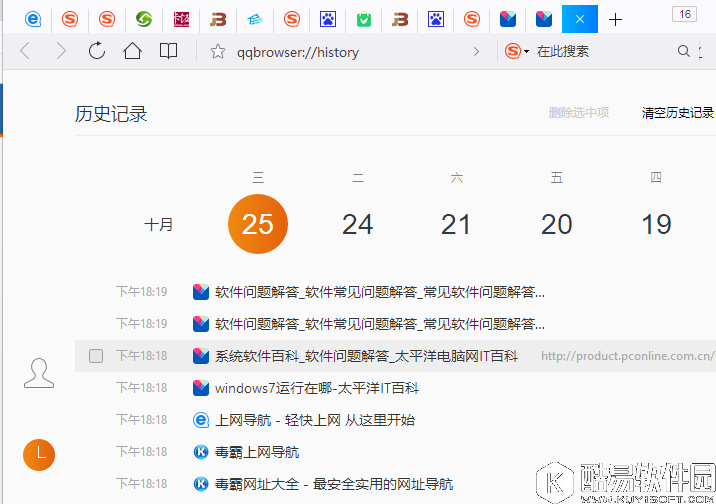Open the tab count box showing 16
The width and height of the screenshot is (716, 504).
point(684,14)
